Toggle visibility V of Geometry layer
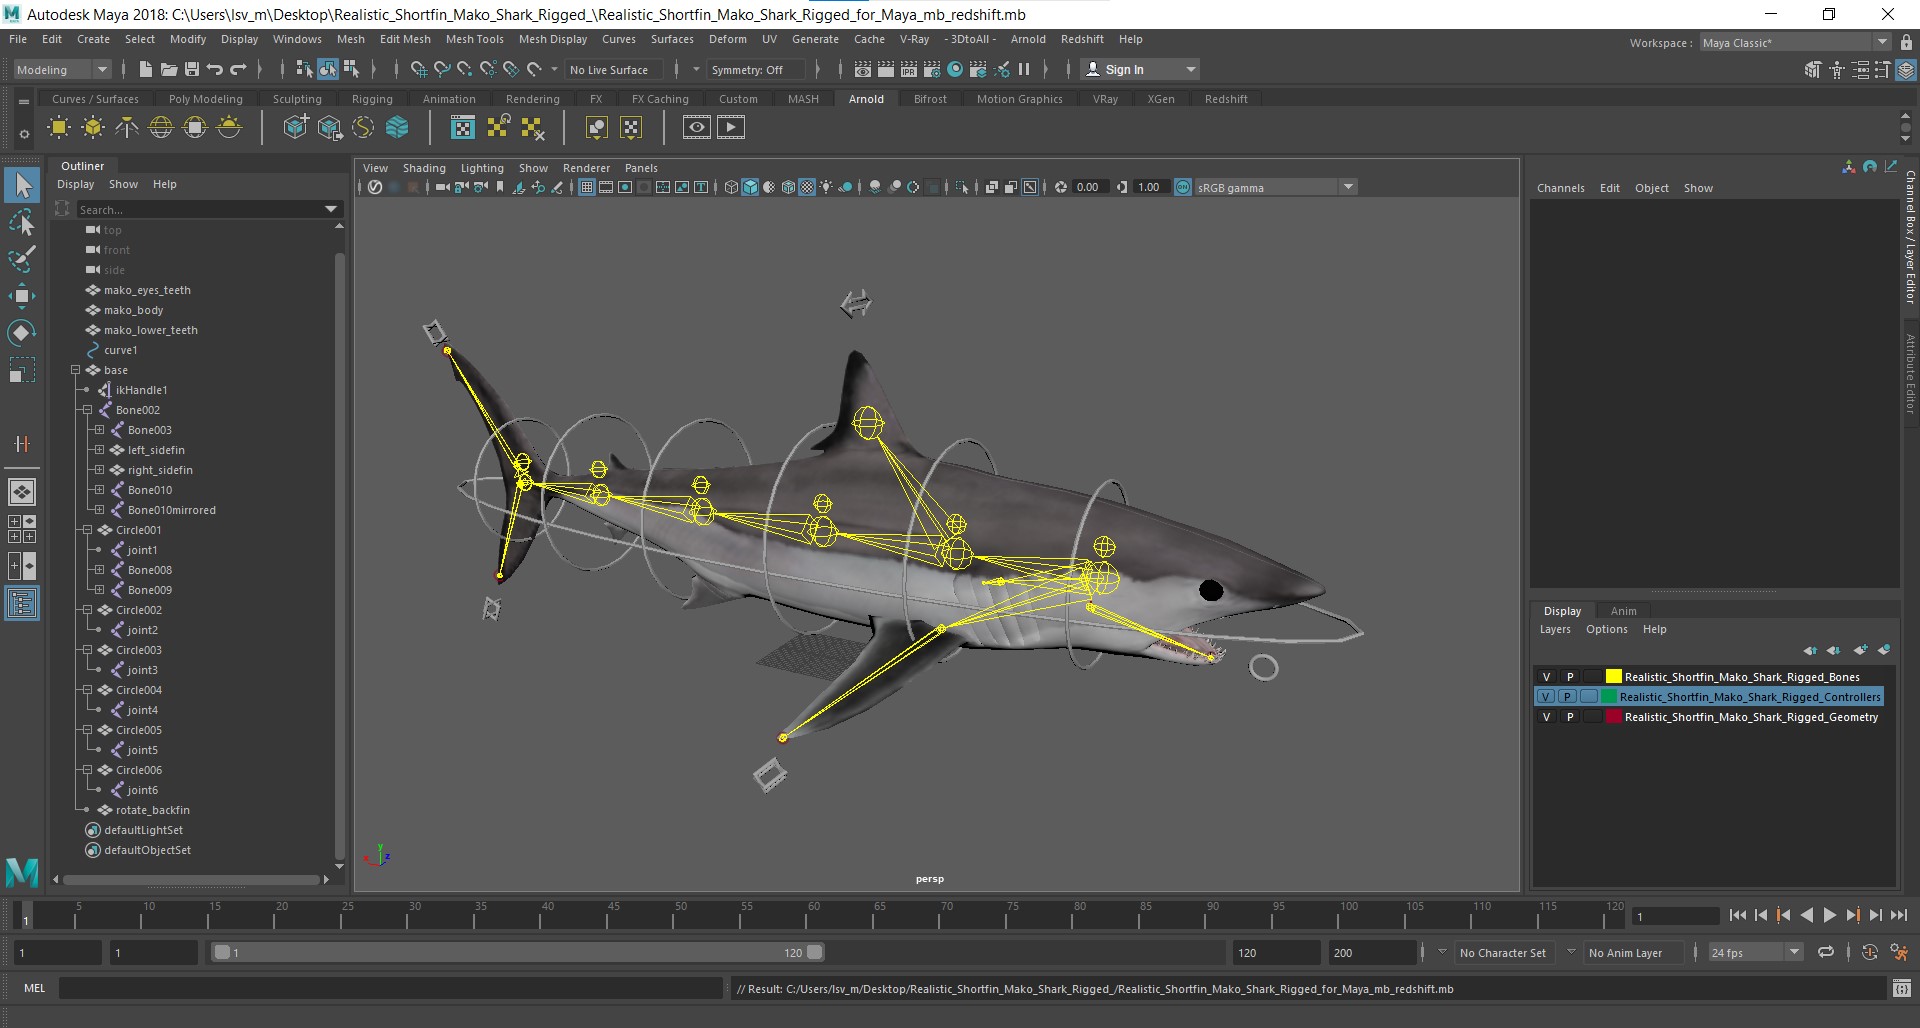The image size is (1920, 1028). coord(1546,717)
